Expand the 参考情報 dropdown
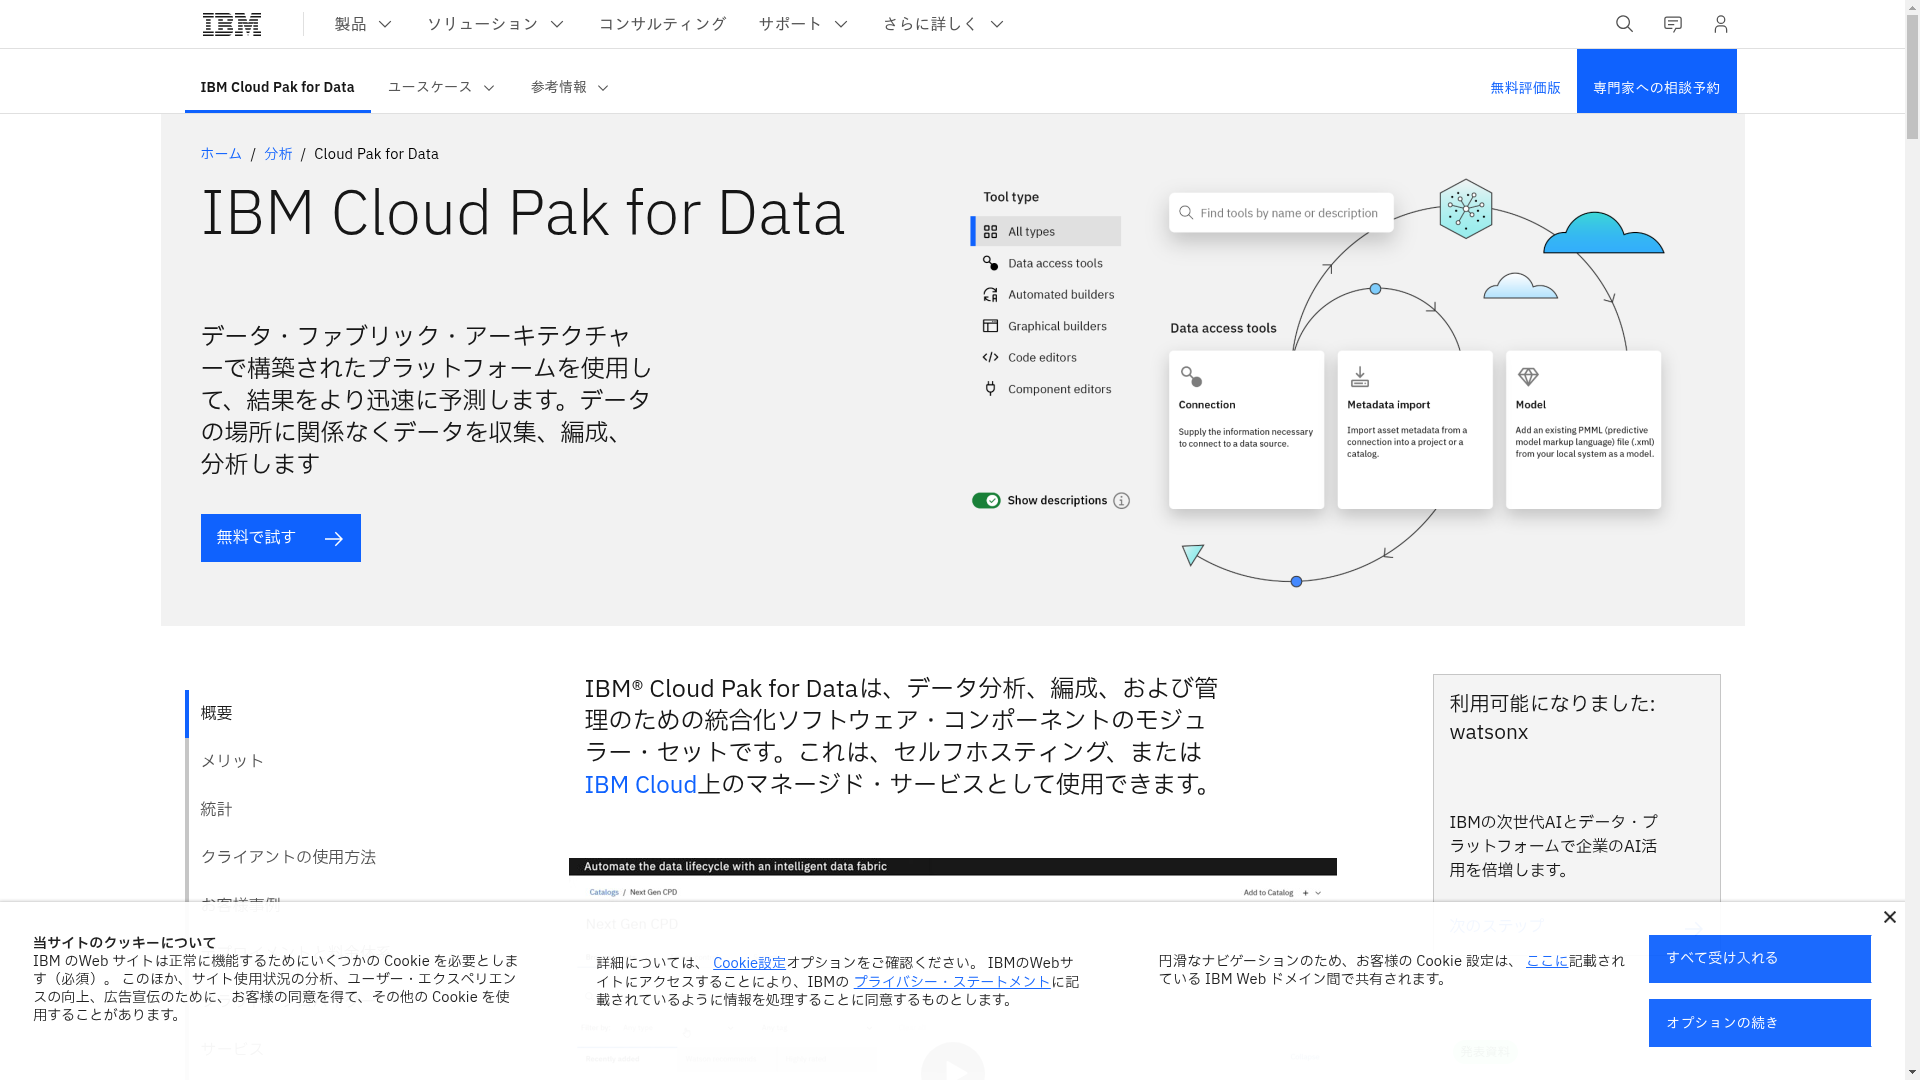The image size is (1920, 1080). pyautogui.click(x=570, y=87)
